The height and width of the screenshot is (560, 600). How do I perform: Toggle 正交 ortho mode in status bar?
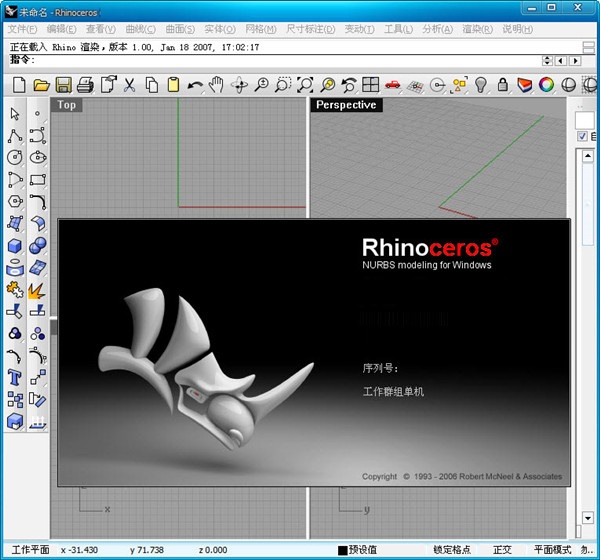click(x=502, y=549)
